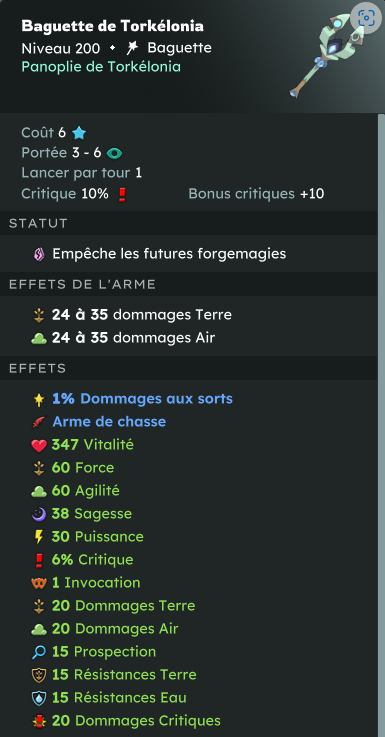Click the magnifying glass Prospection icon
385x737 pixels.
(39, 652)
